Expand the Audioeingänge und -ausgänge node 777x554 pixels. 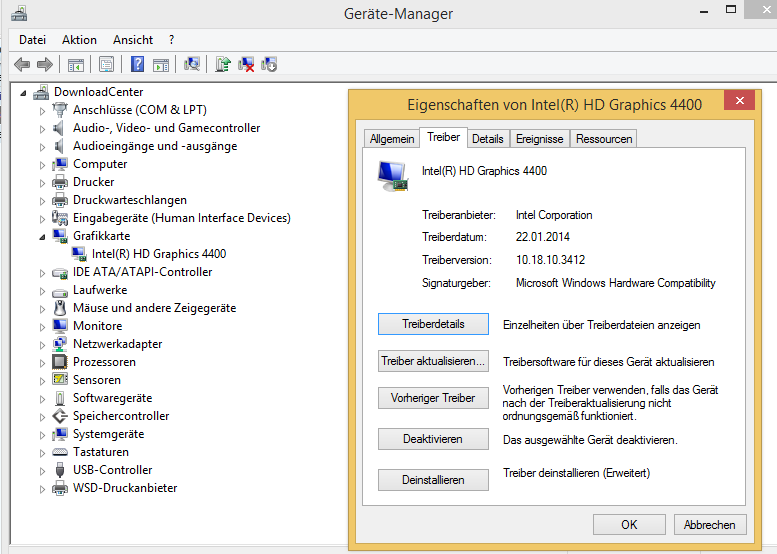coord(43,147)
